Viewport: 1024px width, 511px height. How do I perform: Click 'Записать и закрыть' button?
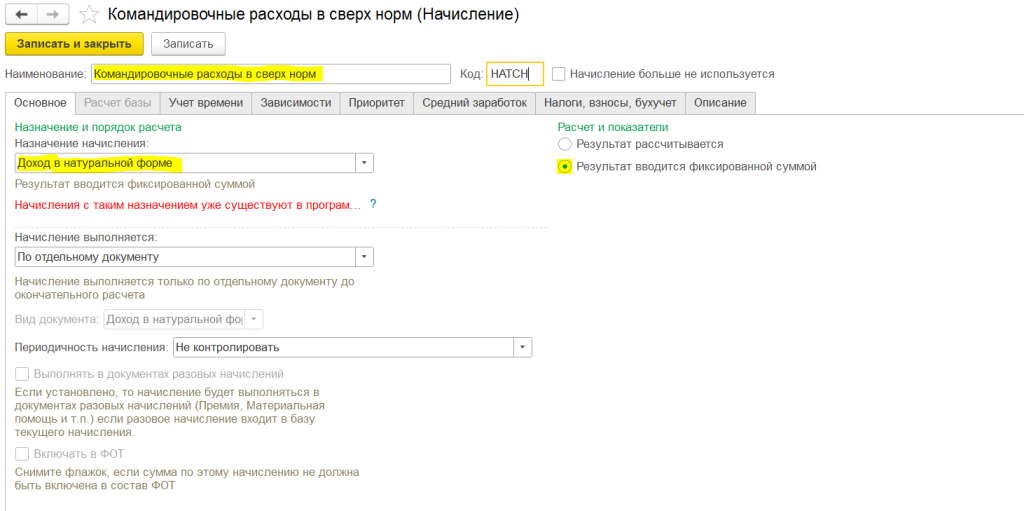click(74, 44)
